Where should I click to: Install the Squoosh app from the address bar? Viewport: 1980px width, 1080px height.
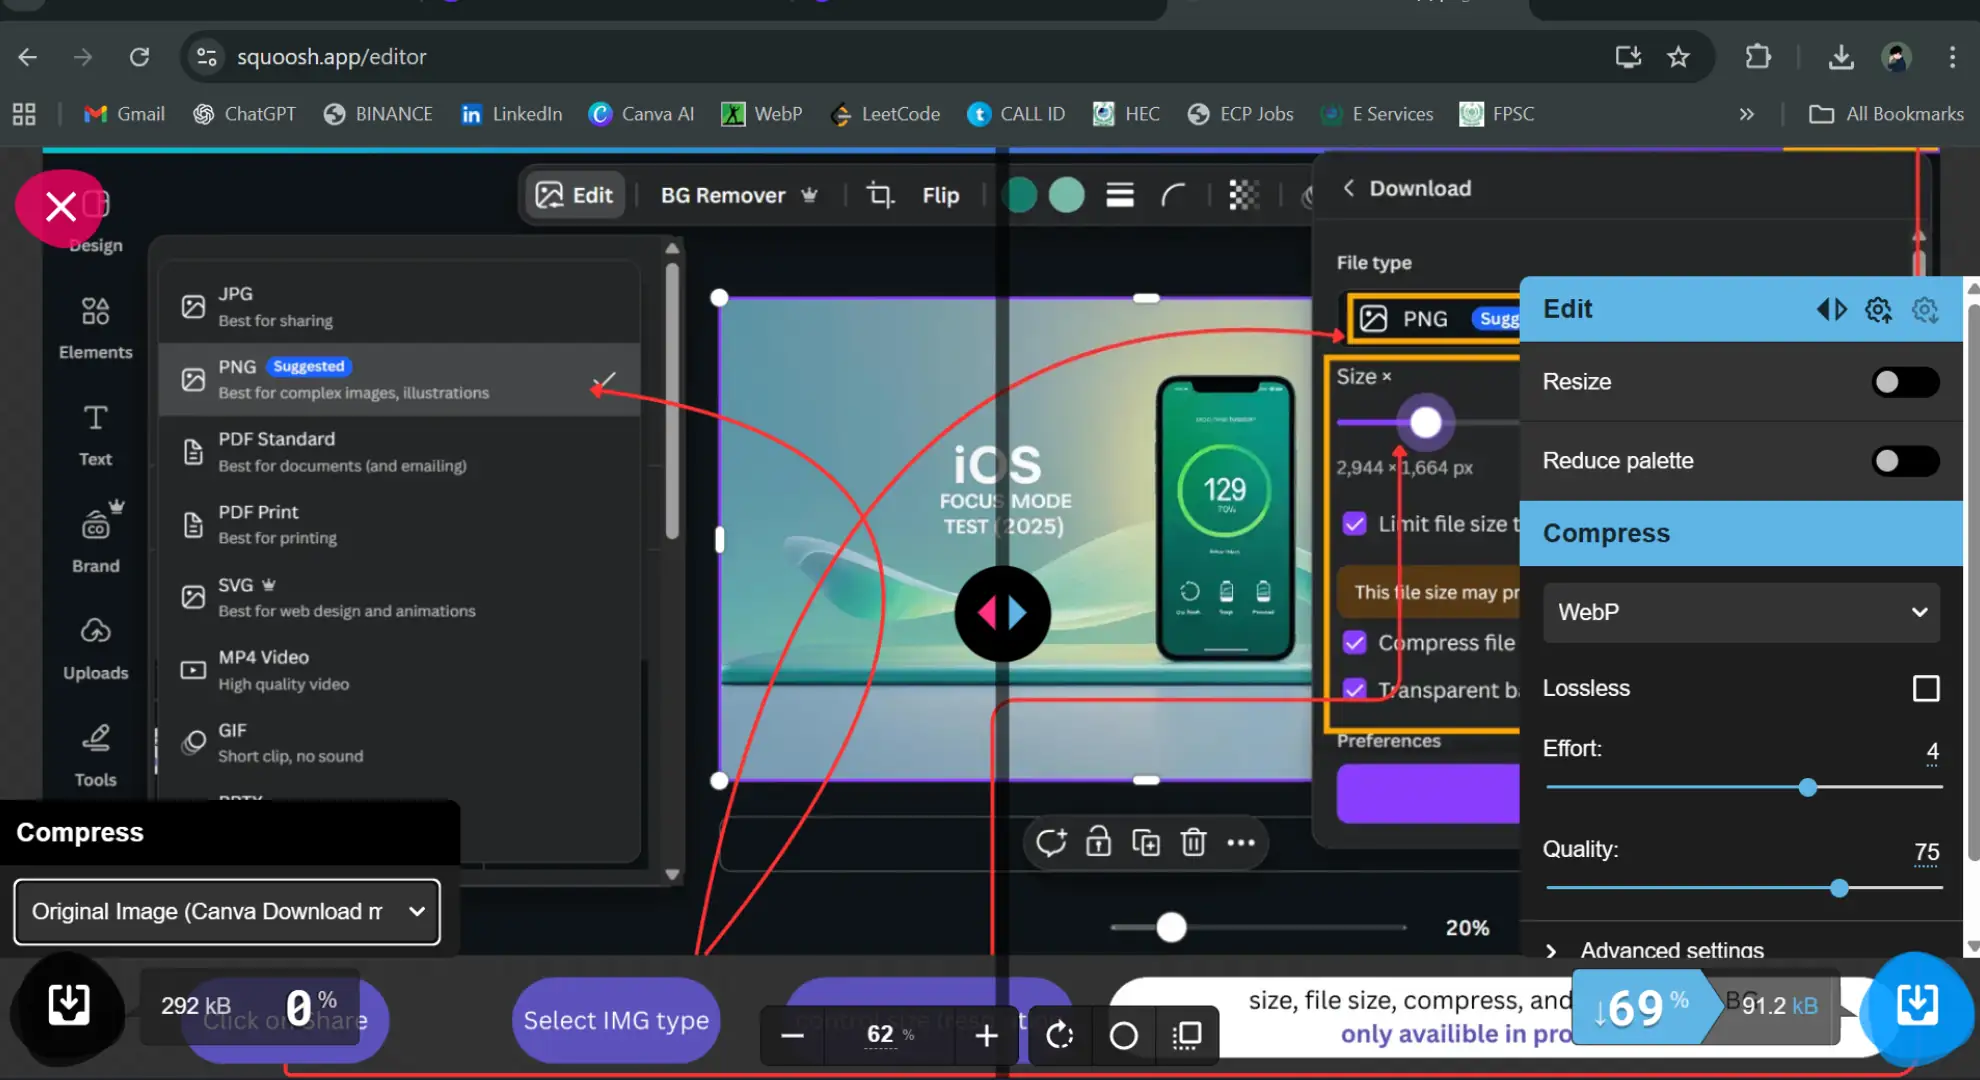(1628, 57)
